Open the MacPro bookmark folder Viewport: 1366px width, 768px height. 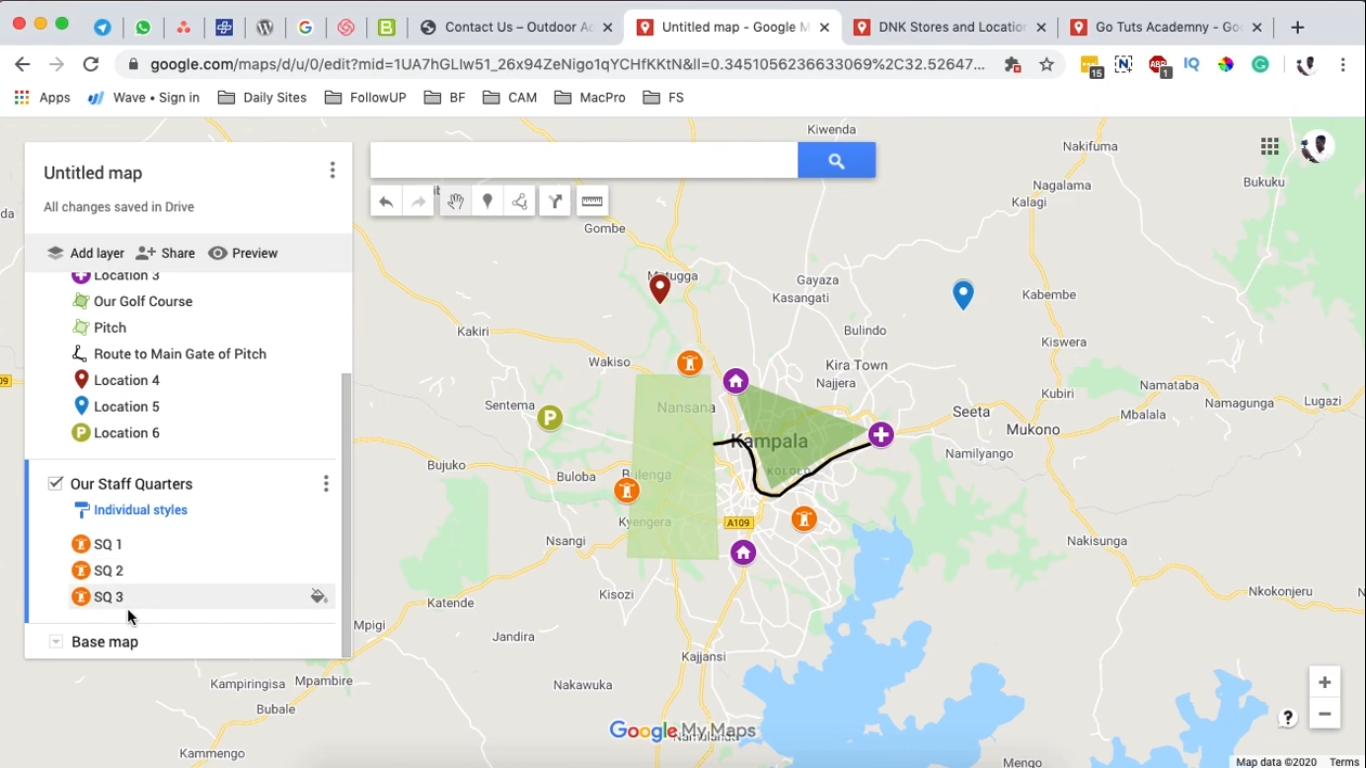coord(590,97)
